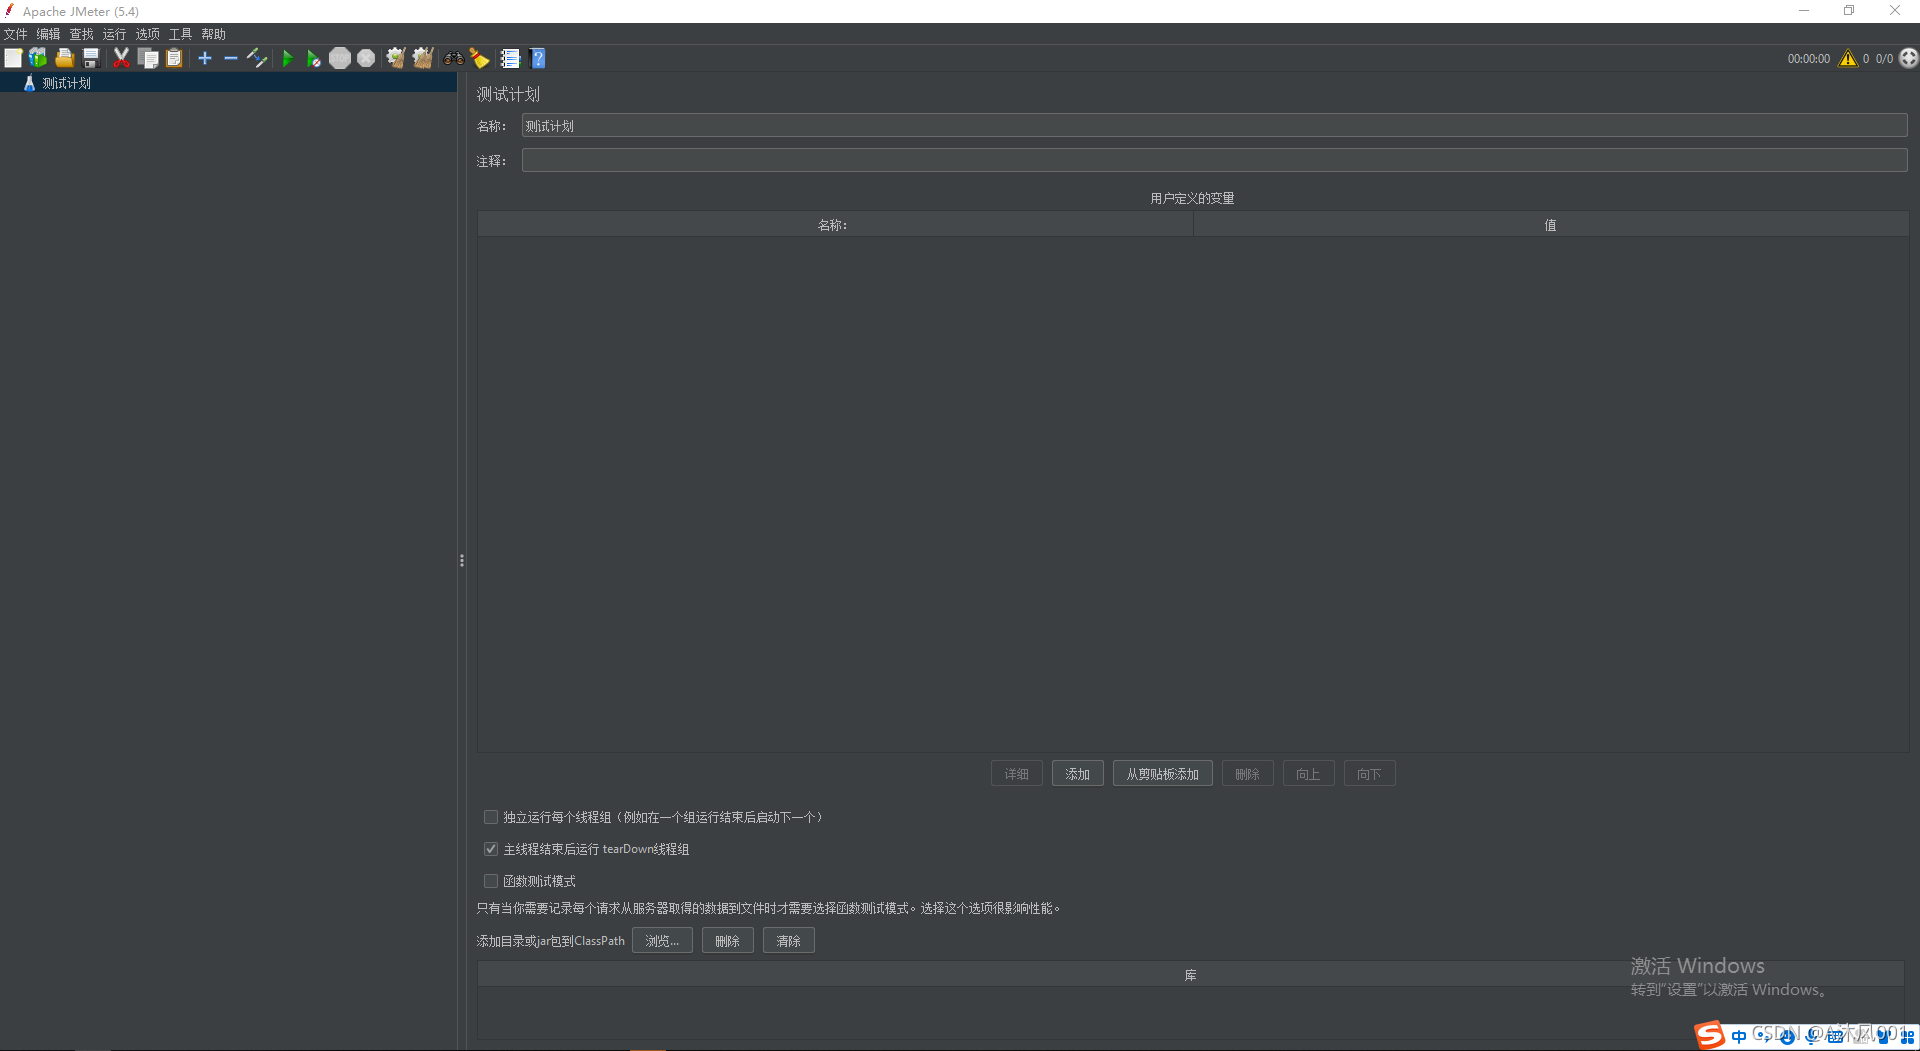
Task: Click the Toggle enable/disable icon
Action: (x=257, y=58)
